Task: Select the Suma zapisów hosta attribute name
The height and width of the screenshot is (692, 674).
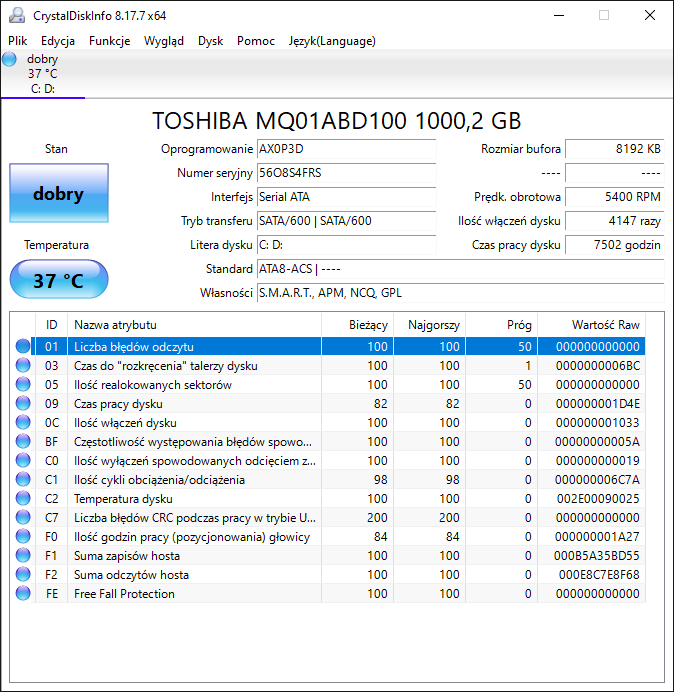Action: click(127, 556)
